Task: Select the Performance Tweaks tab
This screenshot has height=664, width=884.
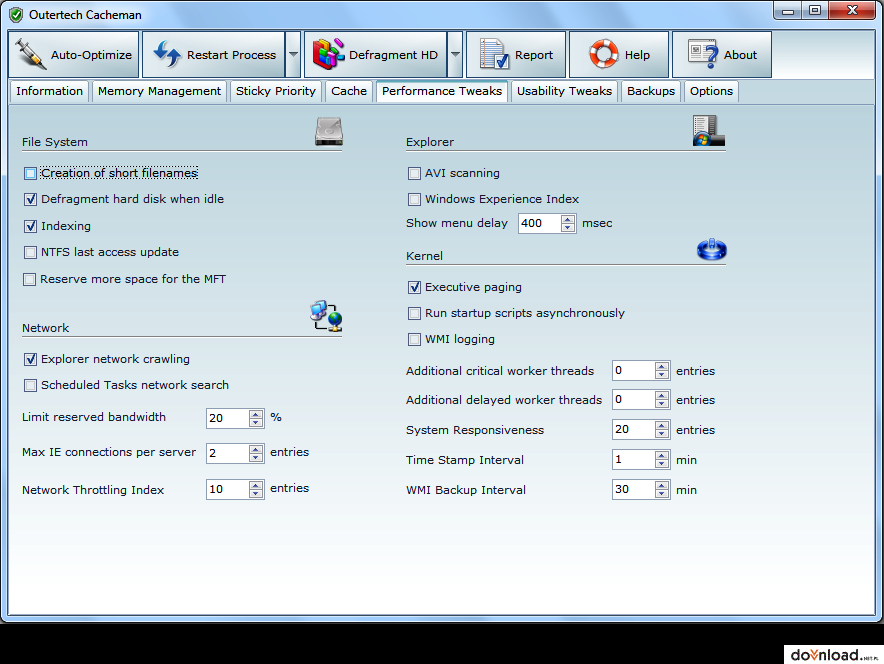Action: (x=442, y=91)
